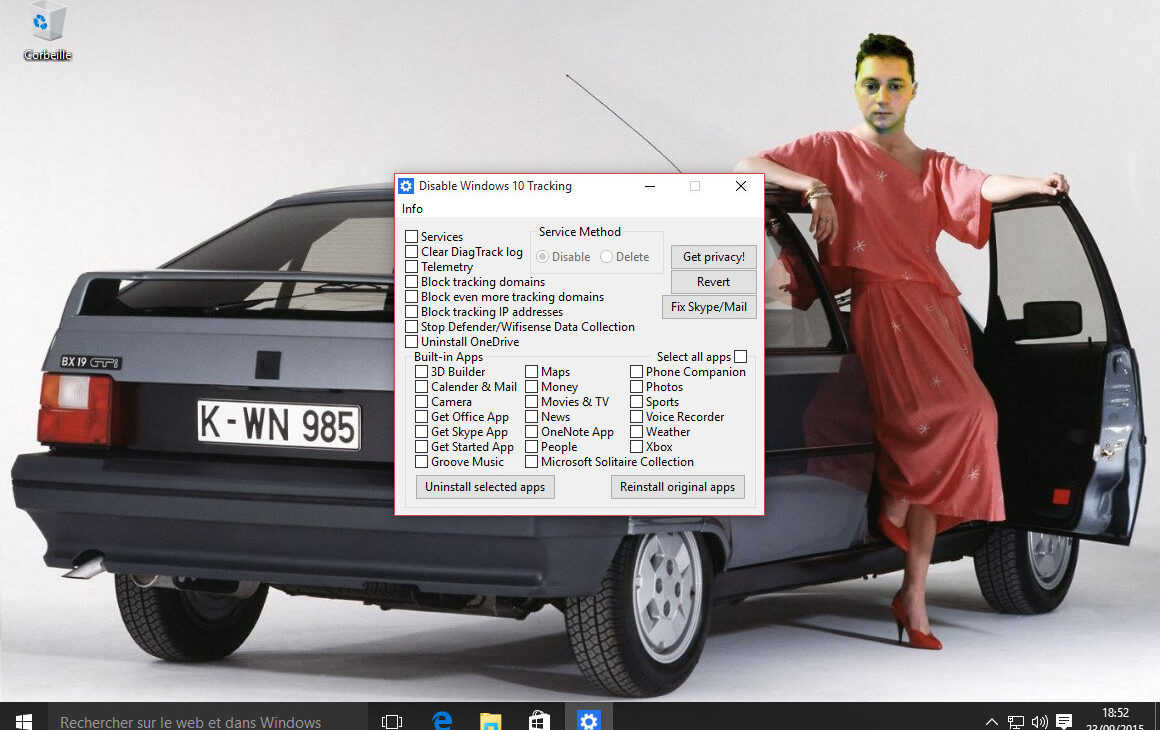The width and height of the screenshot is (1160, 730).
Task: Enable the Uninstall OneDrive option
Action: pos(410,341)
